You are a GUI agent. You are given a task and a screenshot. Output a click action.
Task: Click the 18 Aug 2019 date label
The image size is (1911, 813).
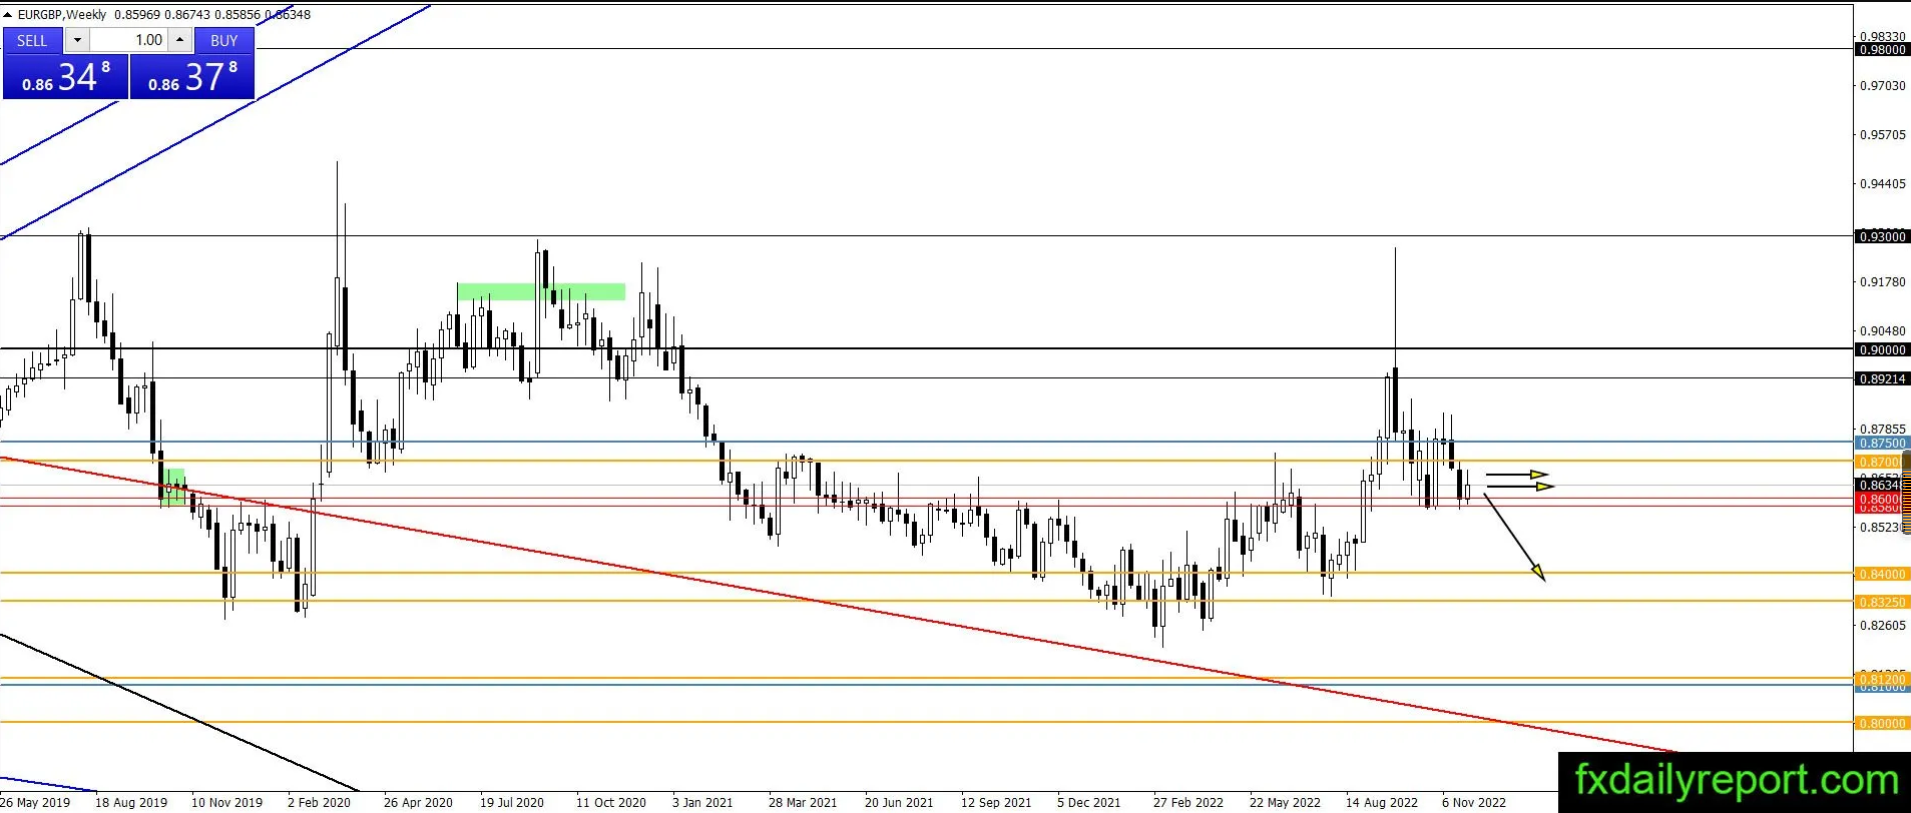[131, 802]
